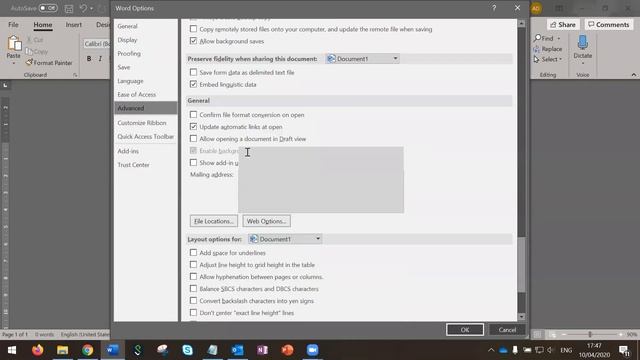Check Allow opening a document in Draft view
640x360 pixels.
click(193, 139)
